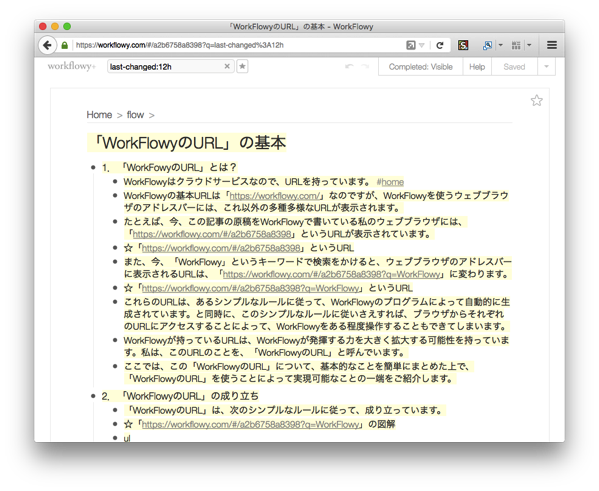Screen dimensions: 599x491
Task: Clear the search with the X icon
Action: [x=227, y=66]
